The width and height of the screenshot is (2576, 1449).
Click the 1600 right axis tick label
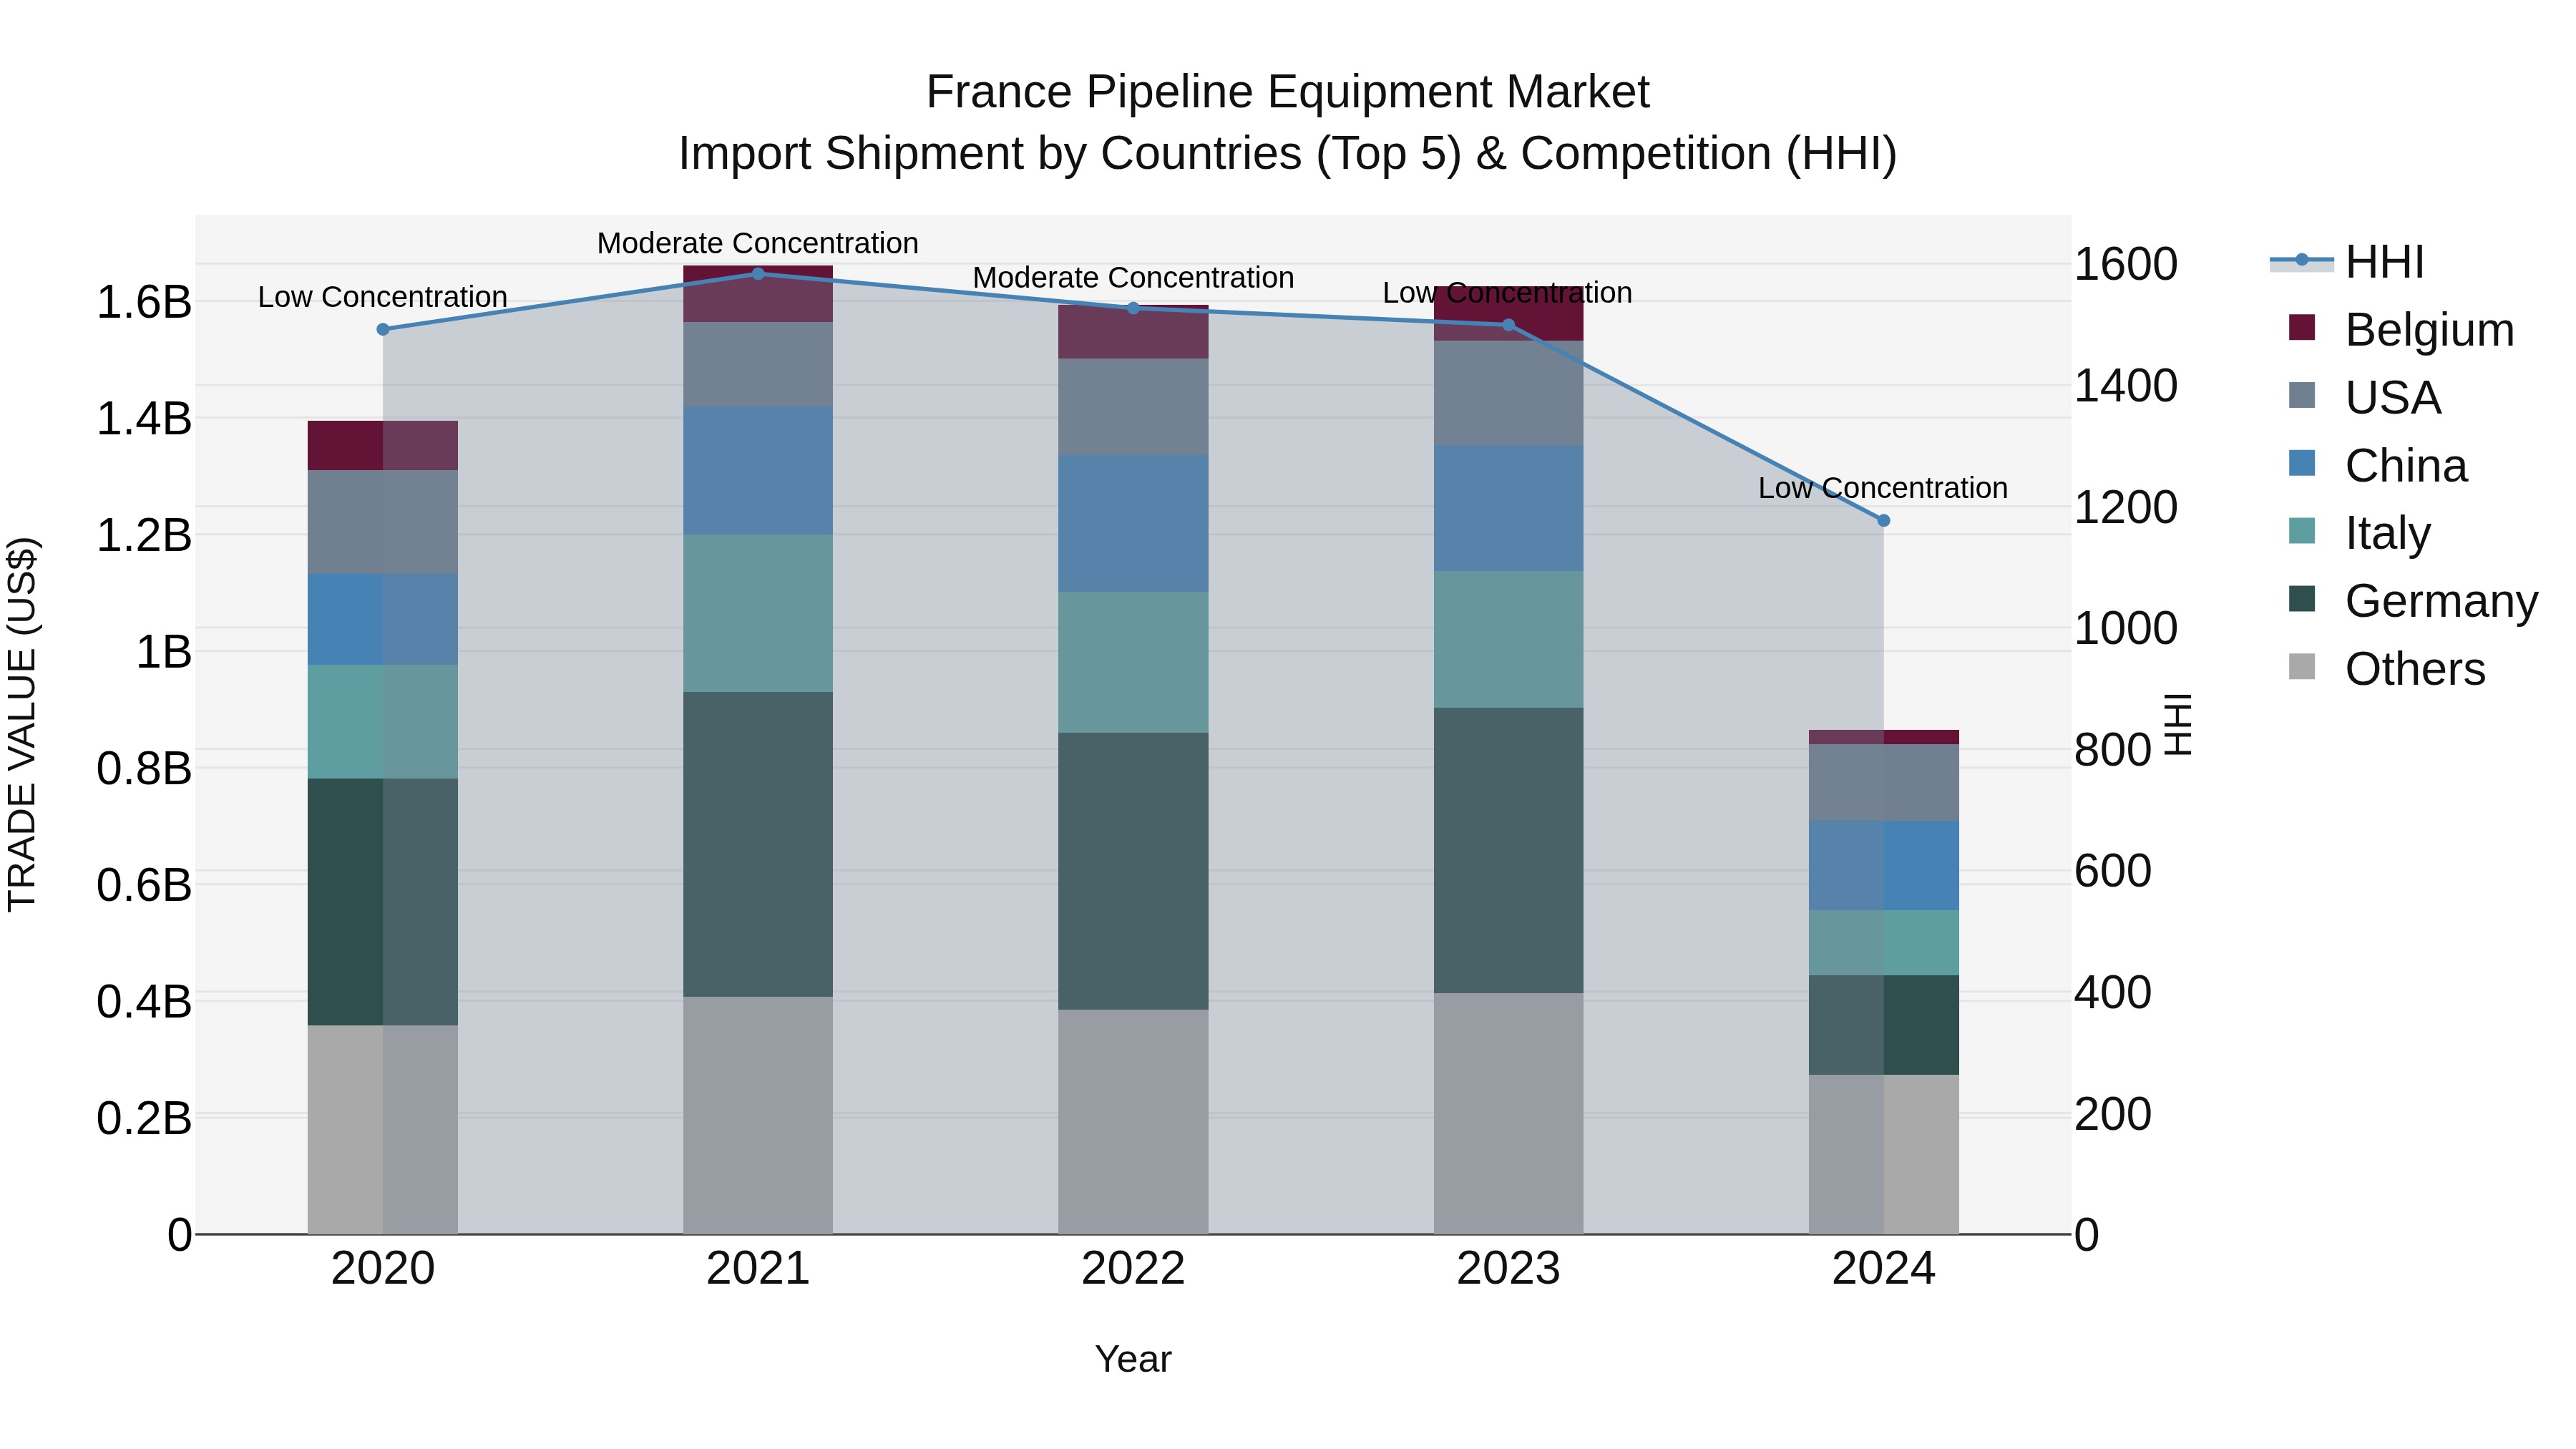pyautogui.click(x=2126, y=264)
